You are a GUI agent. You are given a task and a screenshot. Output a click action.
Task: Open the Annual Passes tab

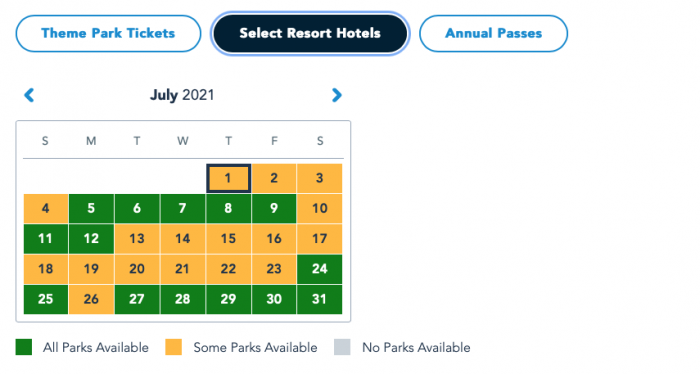click(493, 33)
